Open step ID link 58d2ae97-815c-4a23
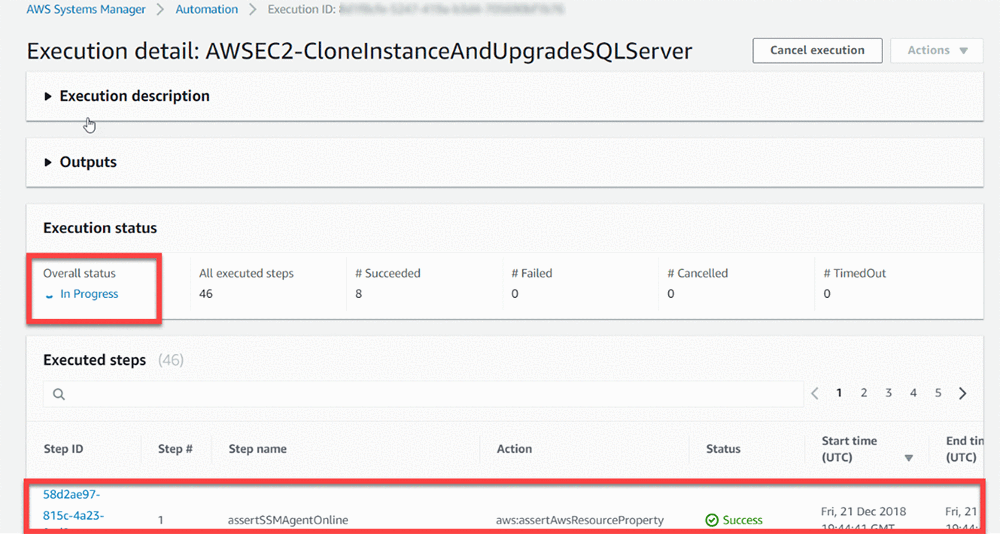This screenshot has width=1000, height=534. [x=72, y=505]
